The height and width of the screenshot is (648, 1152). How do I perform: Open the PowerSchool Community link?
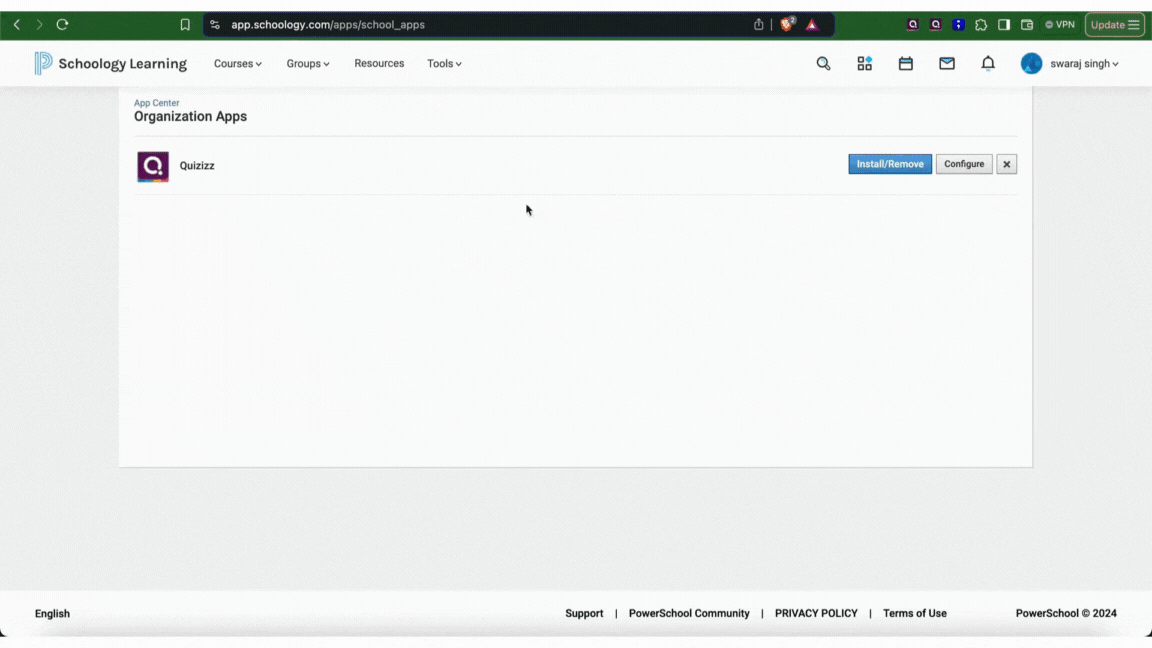click(x=689, y=613)
